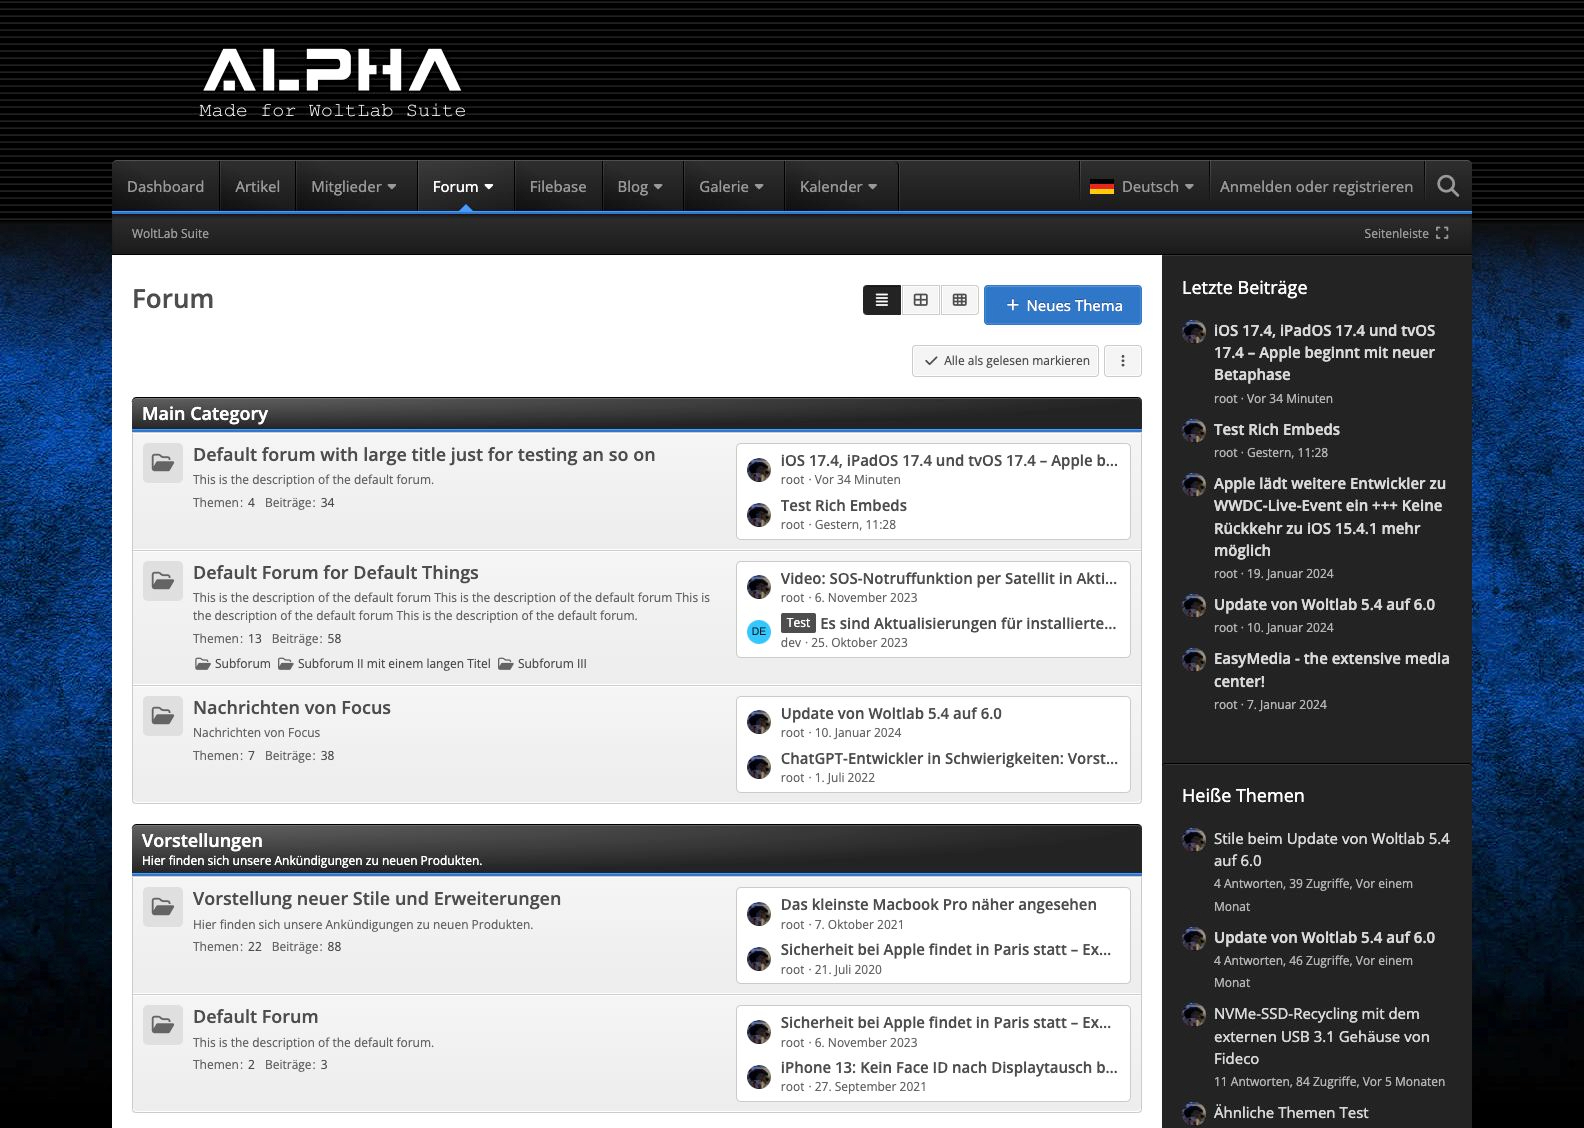Go to the Dashboard tab

tap(165, 187)
